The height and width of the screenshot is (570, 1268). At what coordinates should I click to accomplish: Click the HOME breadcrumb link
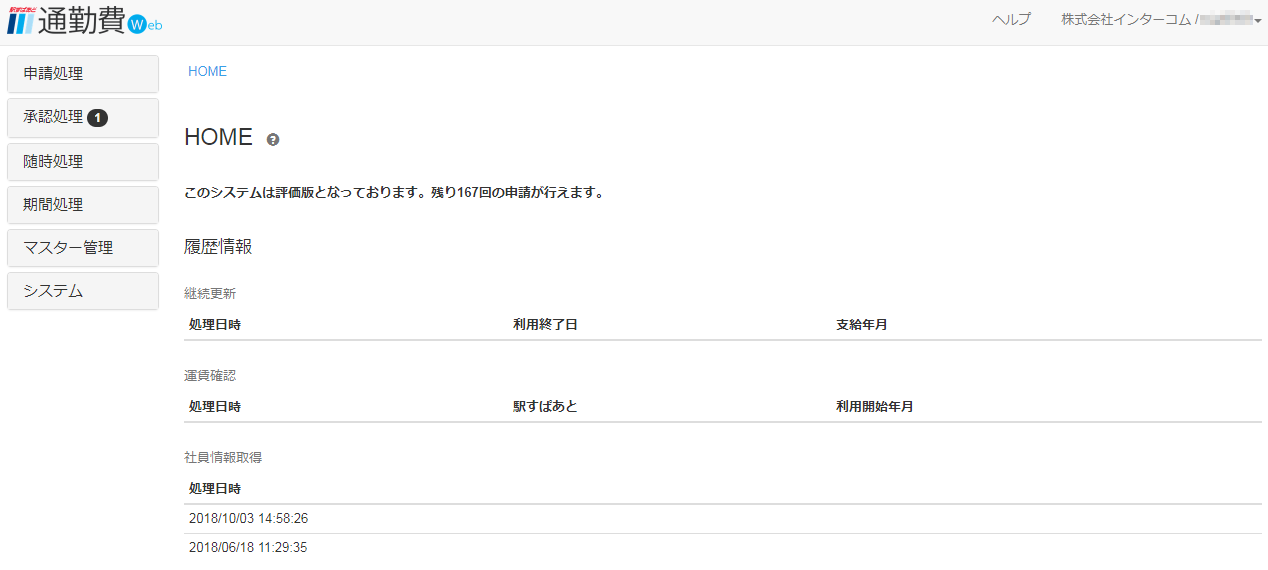point(207,72)
